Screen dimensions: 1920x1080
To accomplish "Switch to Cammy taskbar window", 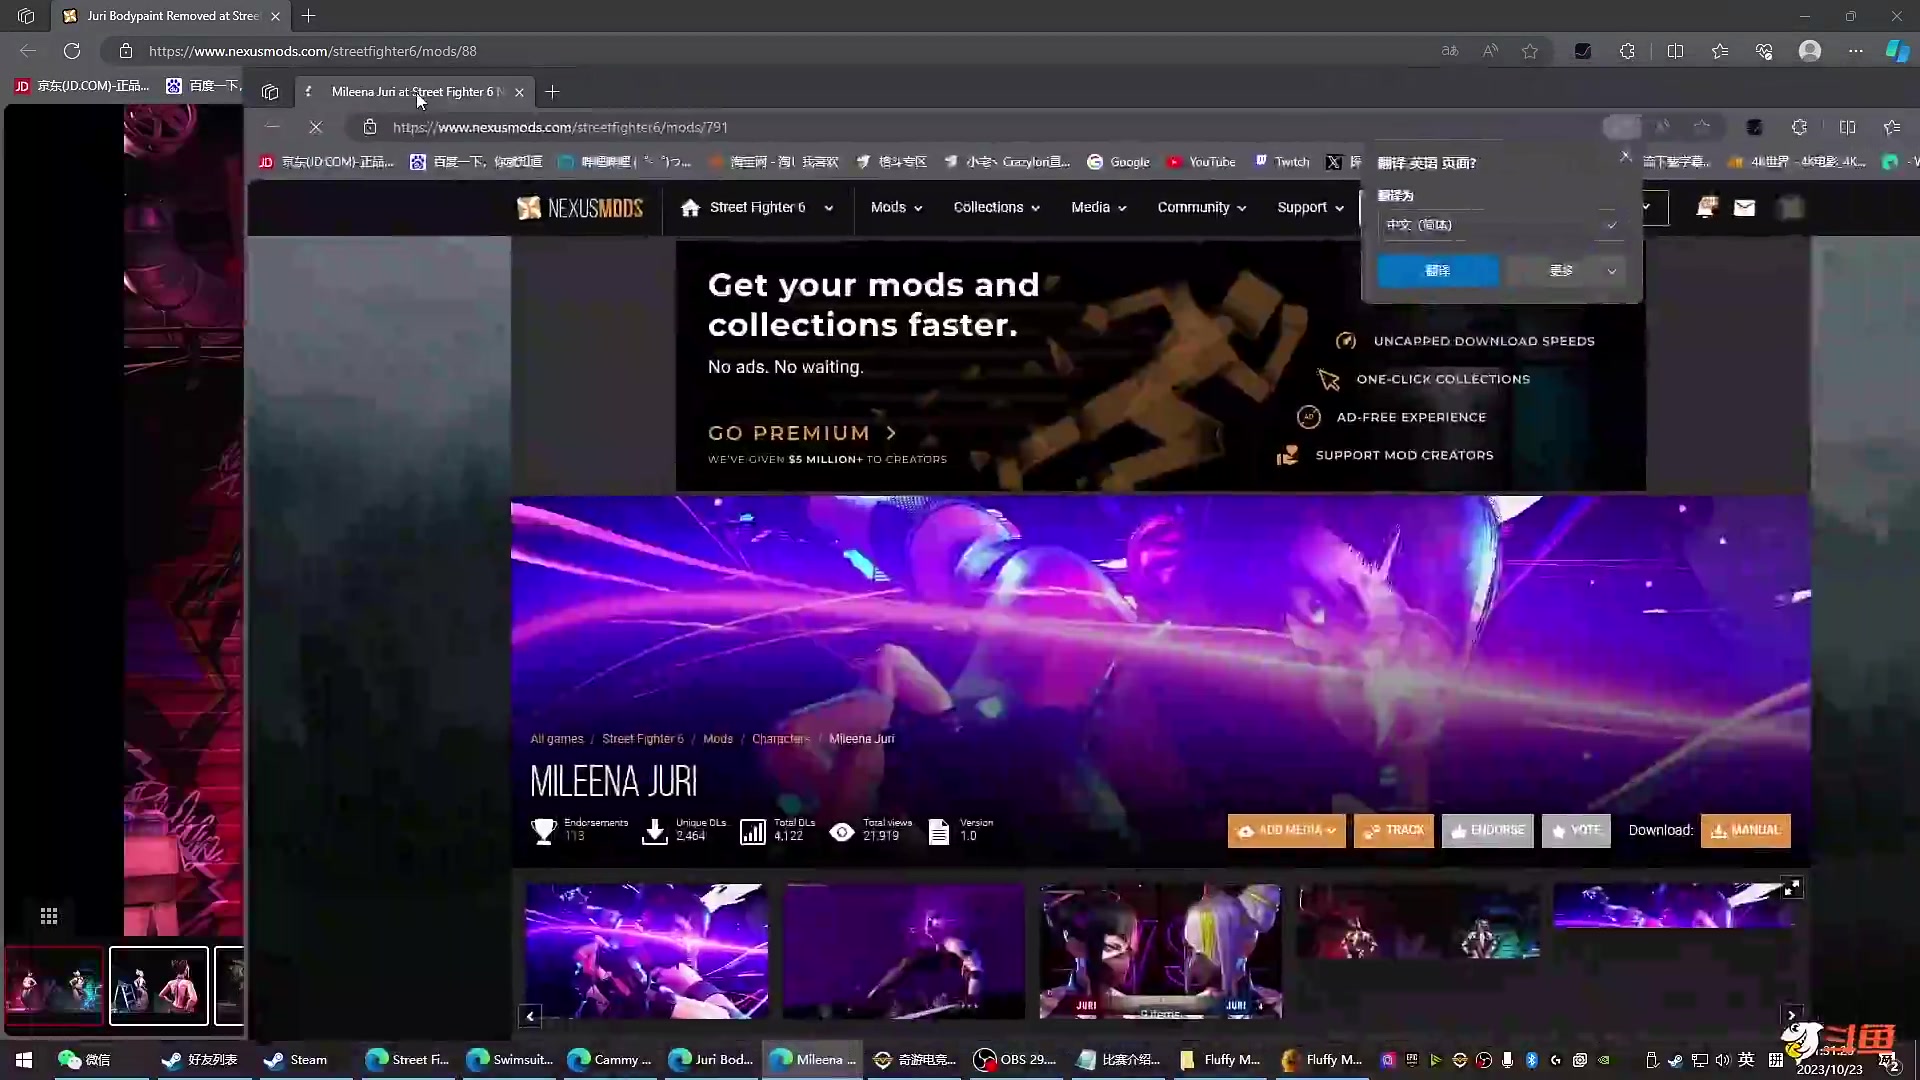I will pos(609,1059).
